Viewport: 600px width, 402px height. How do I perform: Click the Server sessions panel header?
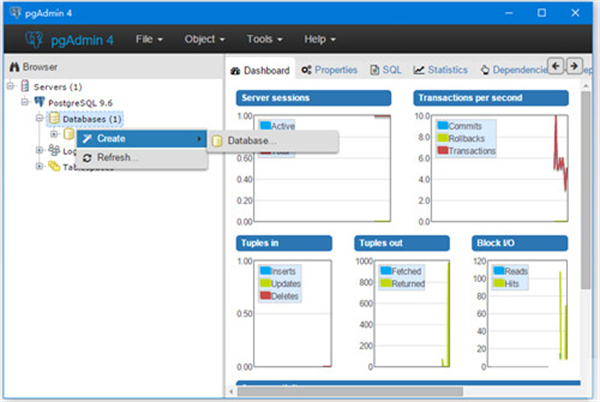[313, 98]
